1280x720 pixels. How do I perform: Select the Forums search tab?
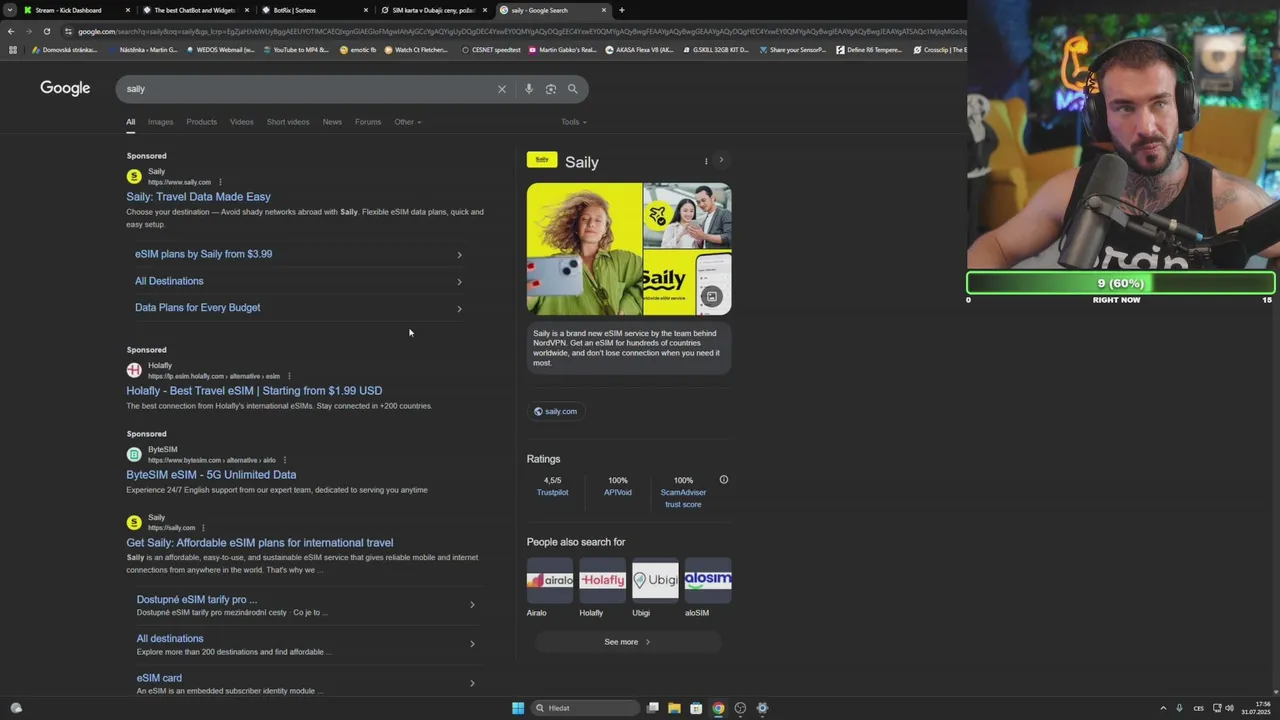point(368,122)
